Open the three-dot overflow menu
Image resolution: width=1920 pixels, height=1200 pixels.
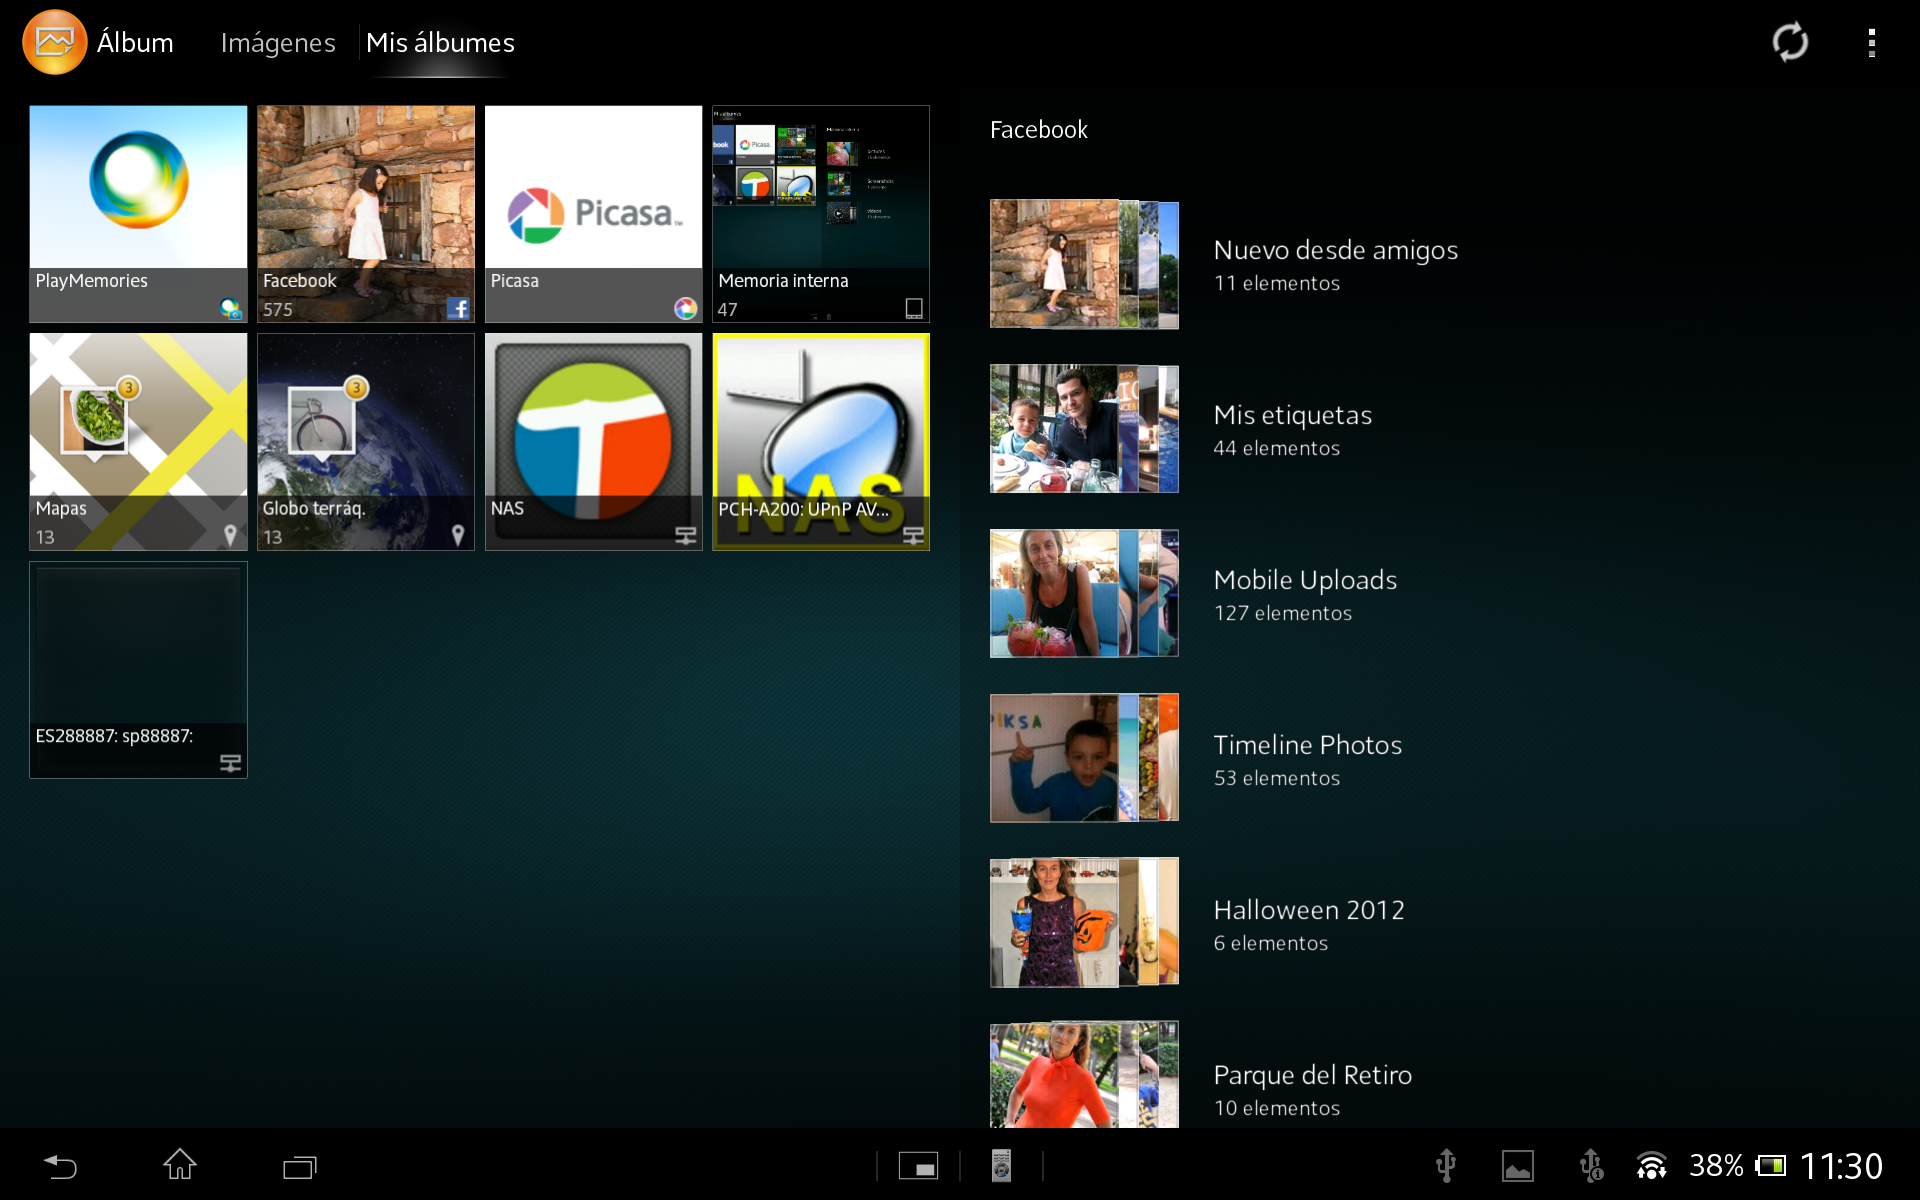[1871, 42]
